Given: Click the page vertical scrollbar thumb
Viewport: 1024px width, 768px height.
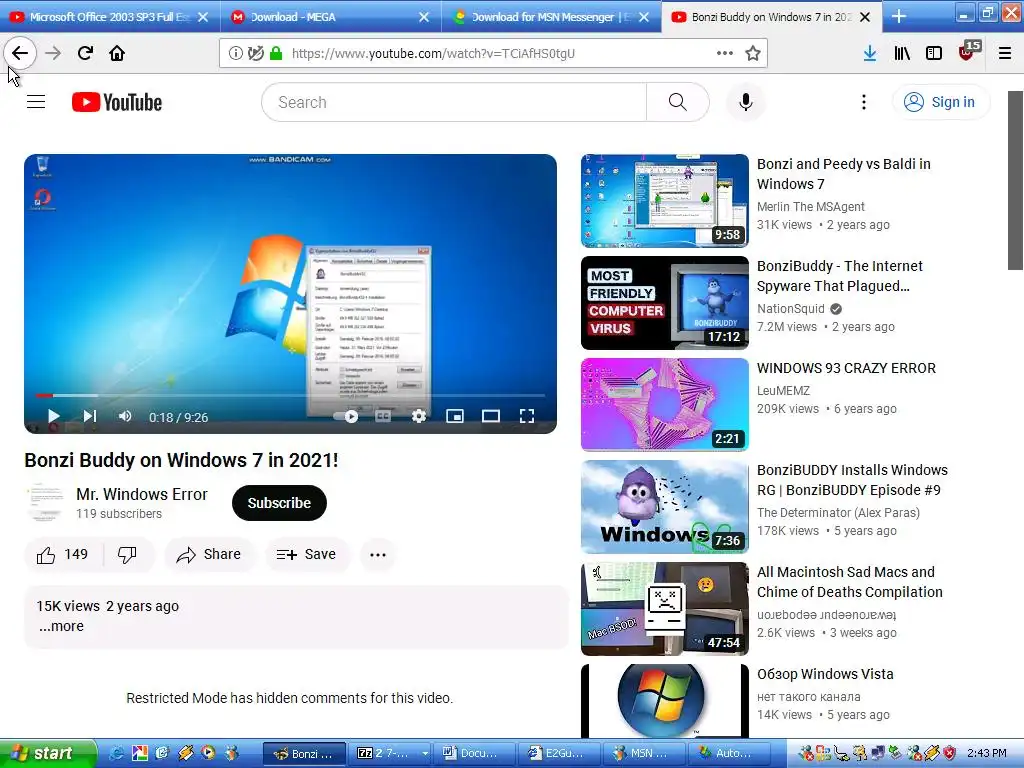Looking at the screenshot, I should 1015,180.
